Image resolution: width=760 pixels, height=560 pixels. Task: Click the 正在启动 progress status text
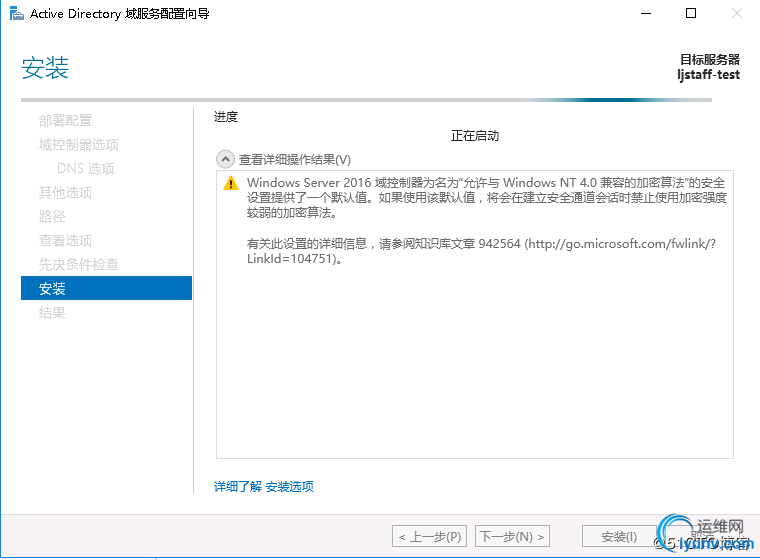tap(475, 136)
